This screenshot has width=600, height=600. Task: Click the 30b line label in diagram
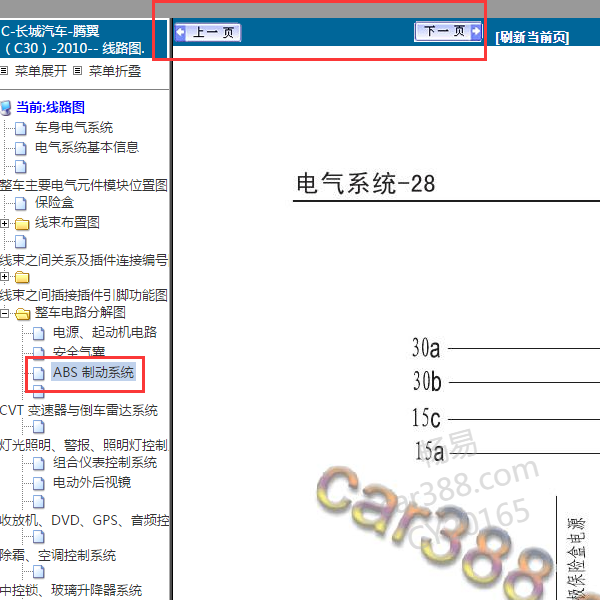(427, 381)
